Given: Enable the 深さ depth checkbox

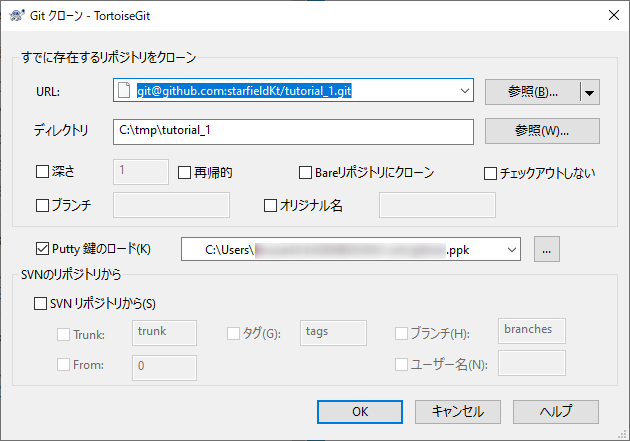Looking at the screenshot, I should pyautogui.click(x=42, y=172).
